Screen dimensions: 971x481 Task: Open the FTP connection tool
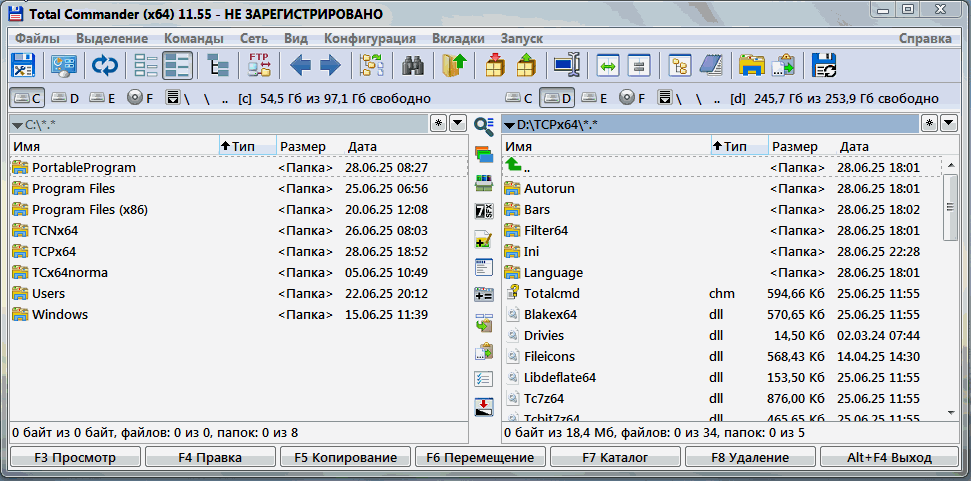(x=259, y=66)
